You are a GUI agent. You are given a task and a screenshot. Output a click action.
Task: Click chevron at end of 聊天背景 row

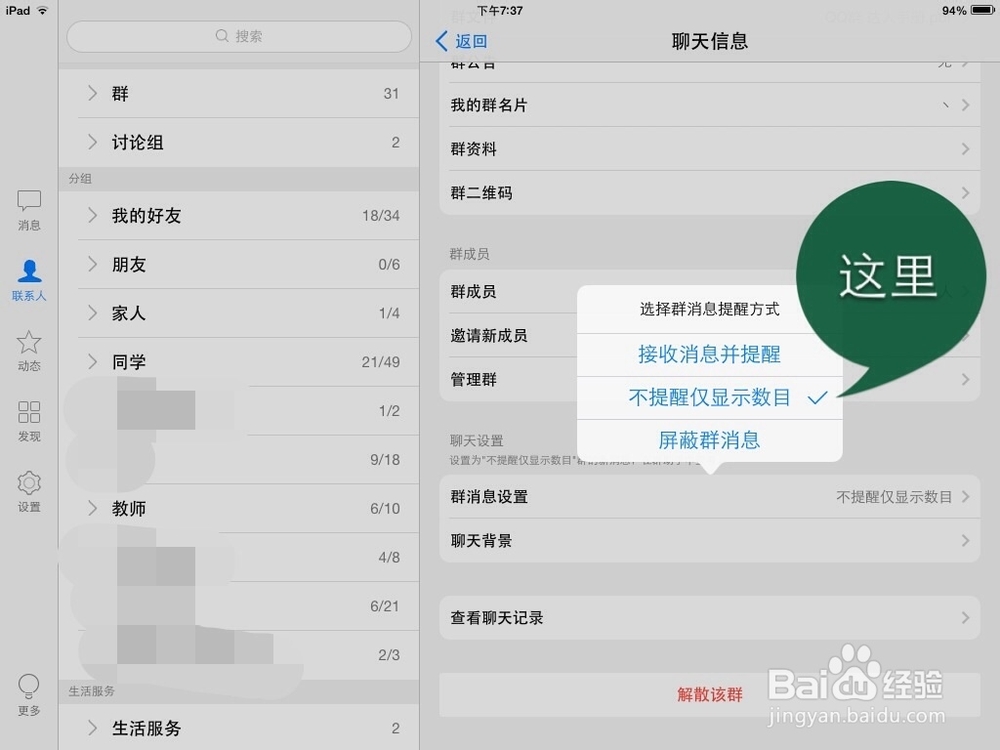pyautogui.click(x=966, y=541)
